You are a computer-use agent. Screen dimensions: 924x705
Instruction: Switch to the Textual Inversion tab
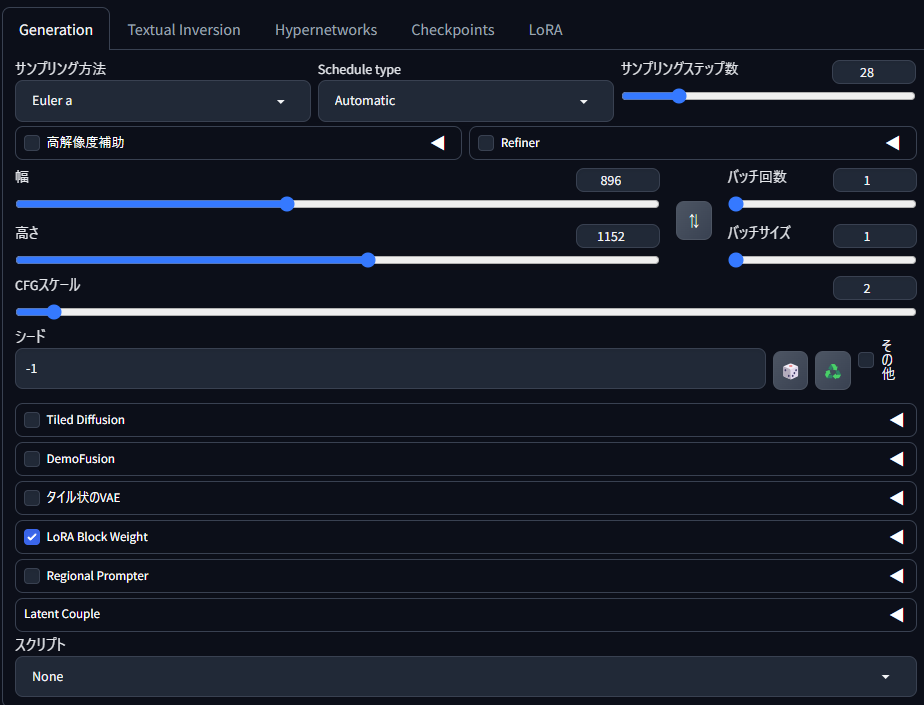(x=184, y=30)
